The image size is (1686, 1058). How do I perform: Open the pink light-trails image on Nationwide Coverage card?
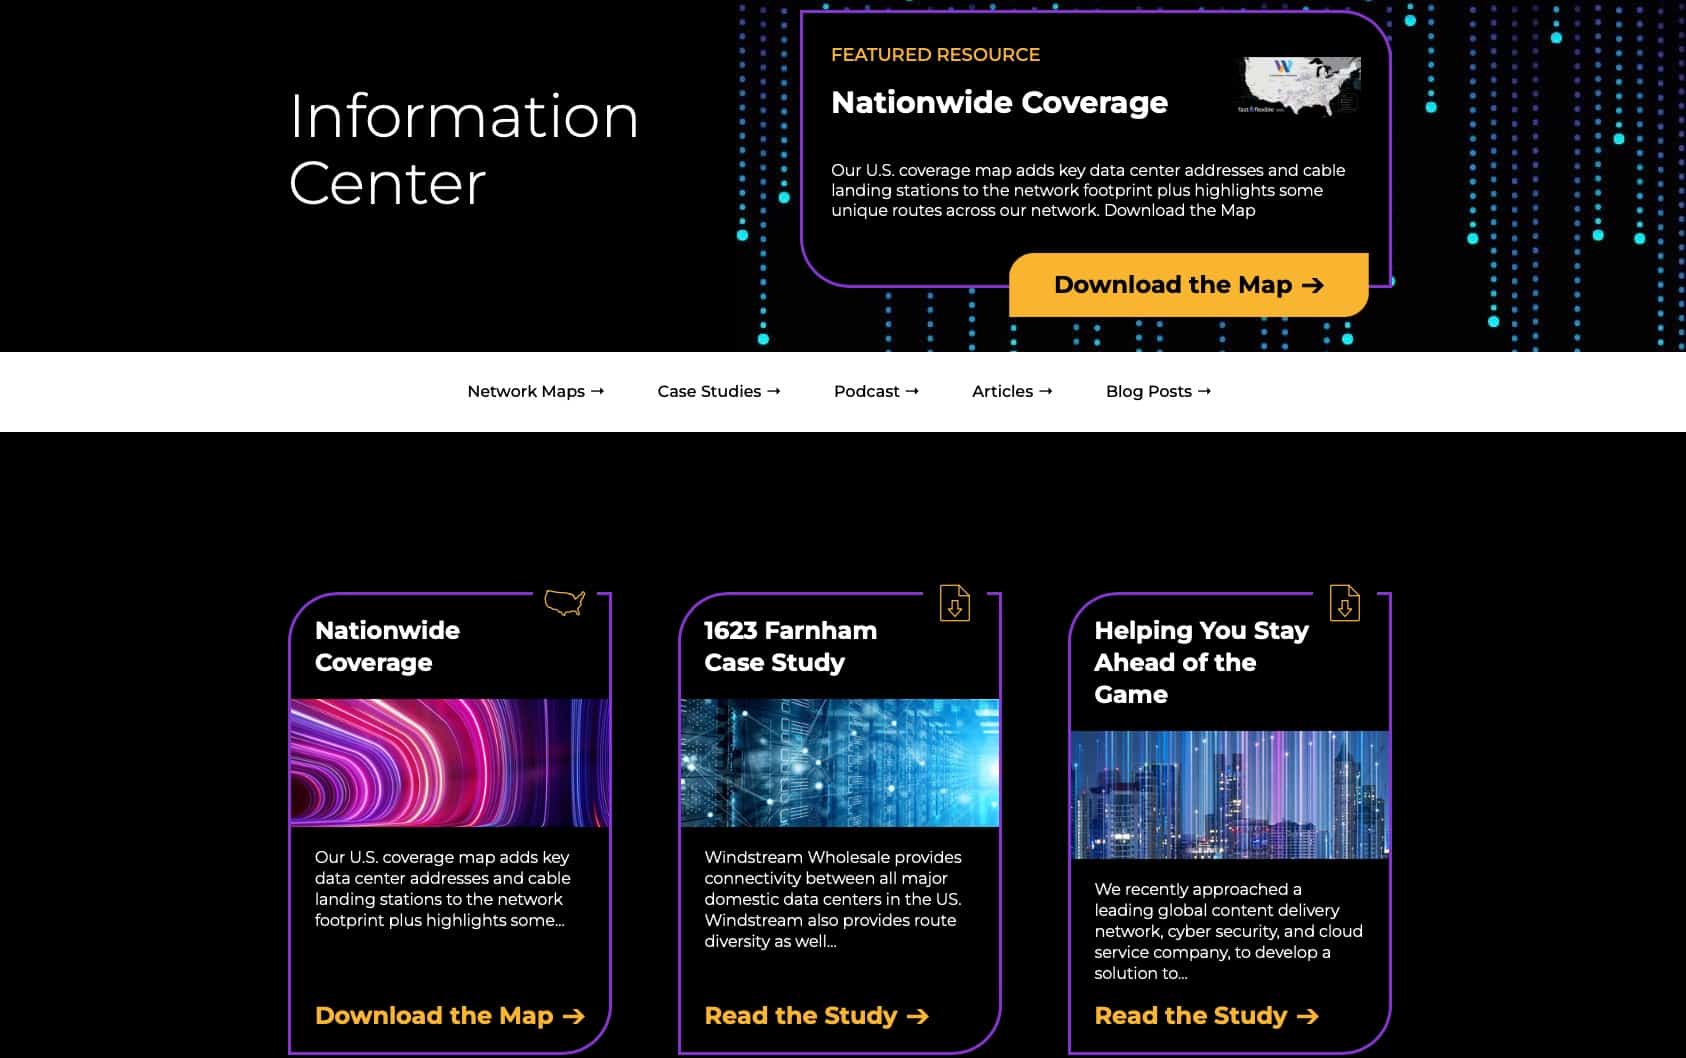point(449,763)
